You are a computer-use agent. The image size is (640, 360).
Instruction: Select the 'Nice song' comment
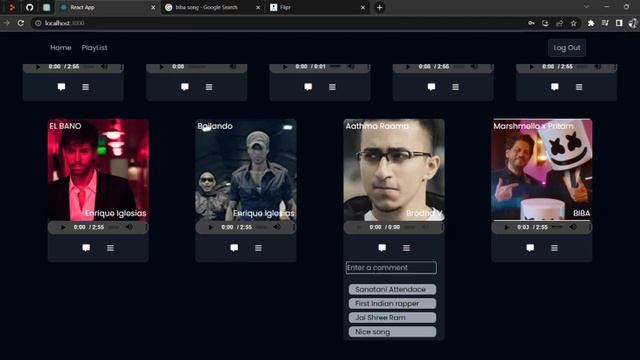coord(392,332)
